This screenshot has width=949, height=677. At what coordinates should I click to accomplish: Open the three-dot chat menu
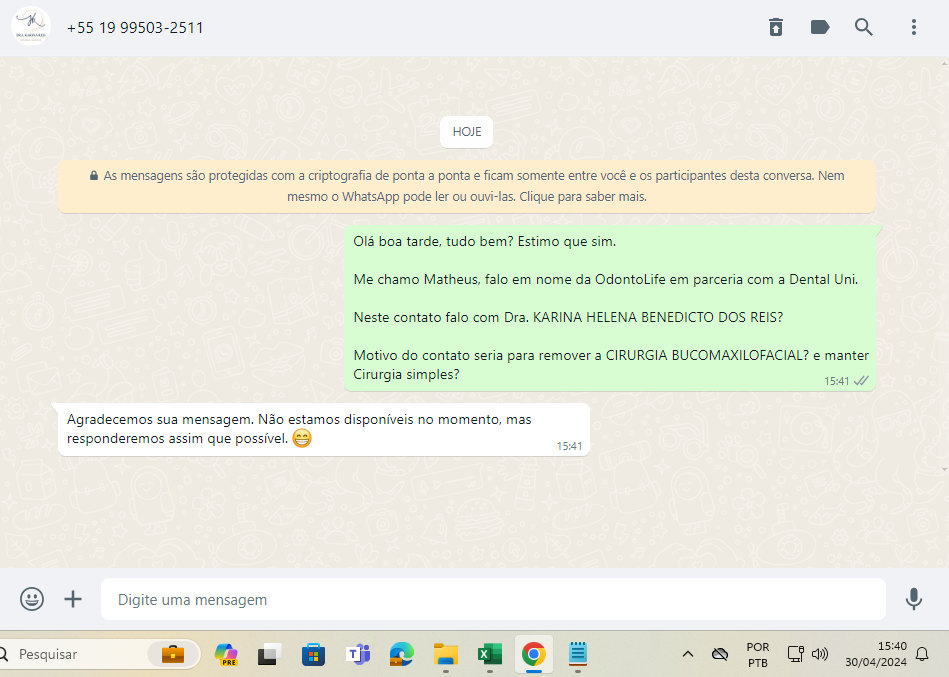(914, 27)
